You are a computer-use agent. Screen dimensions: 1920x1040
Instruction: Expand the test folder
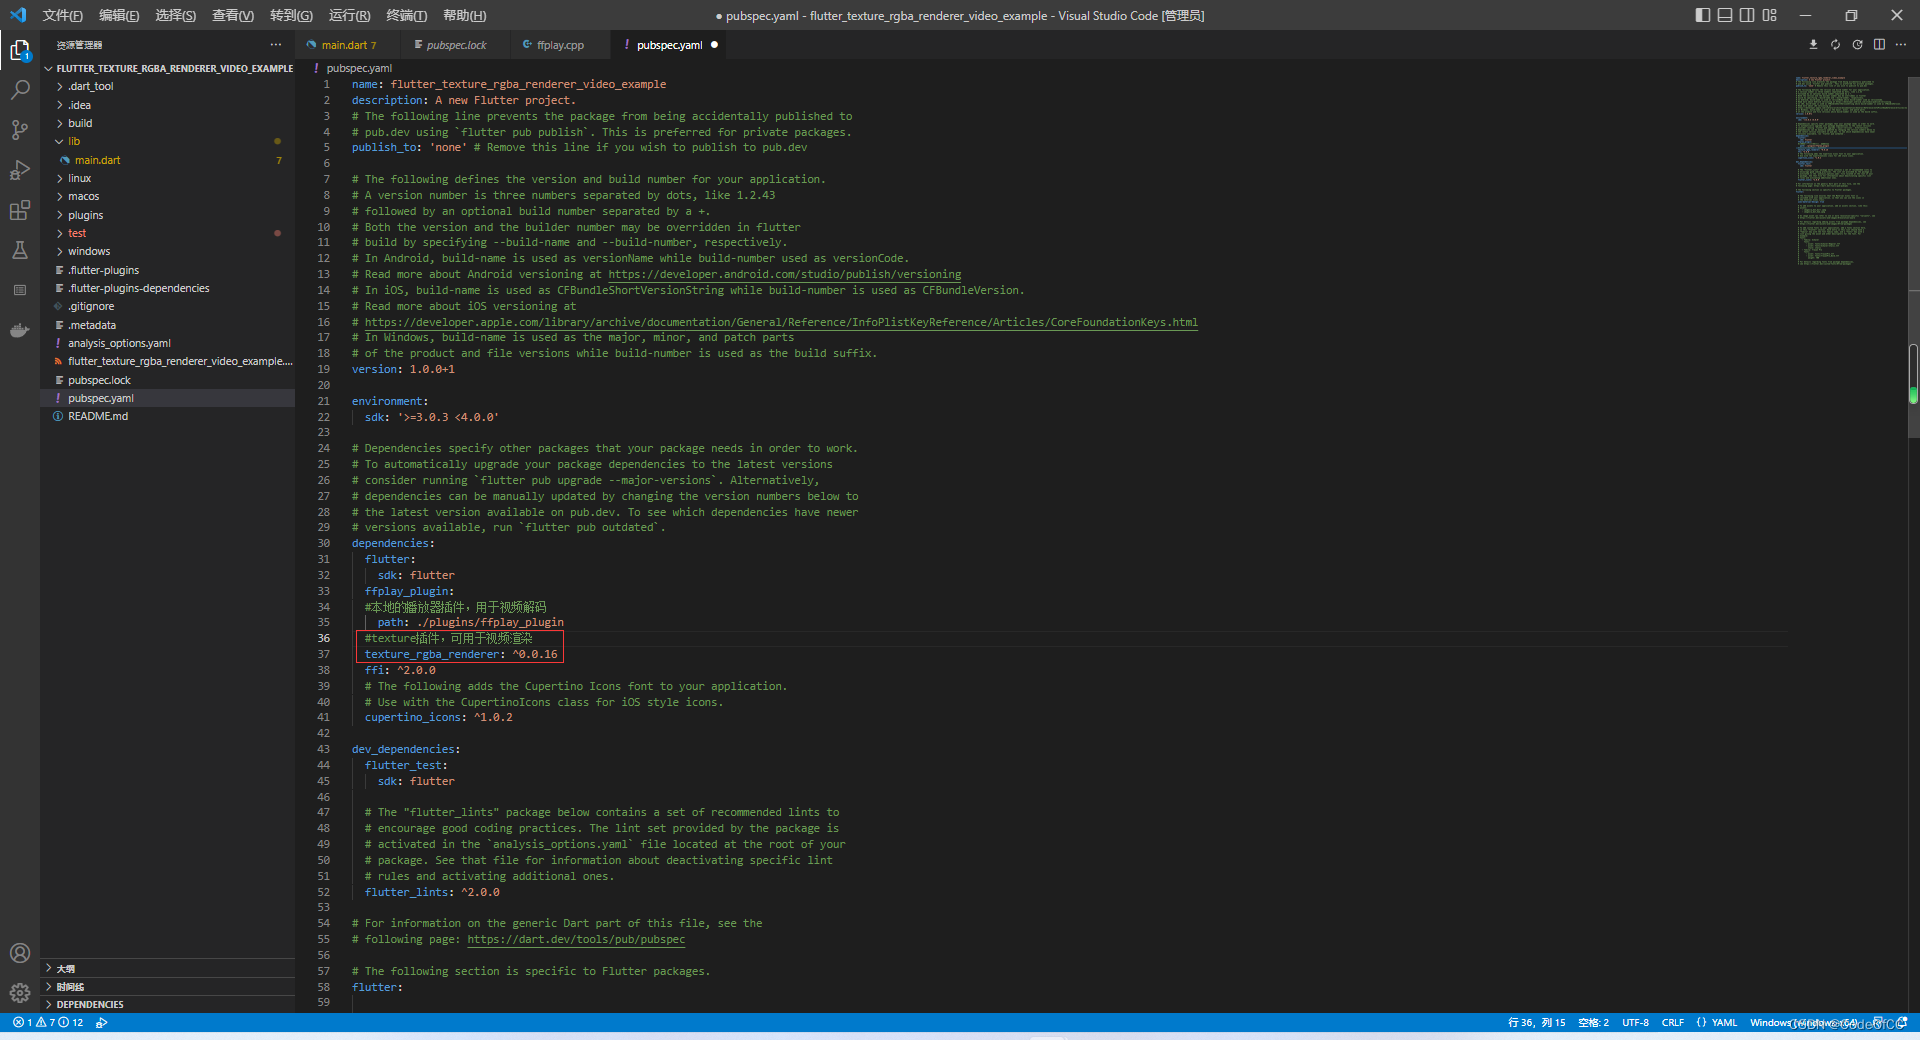coord(168,233)
